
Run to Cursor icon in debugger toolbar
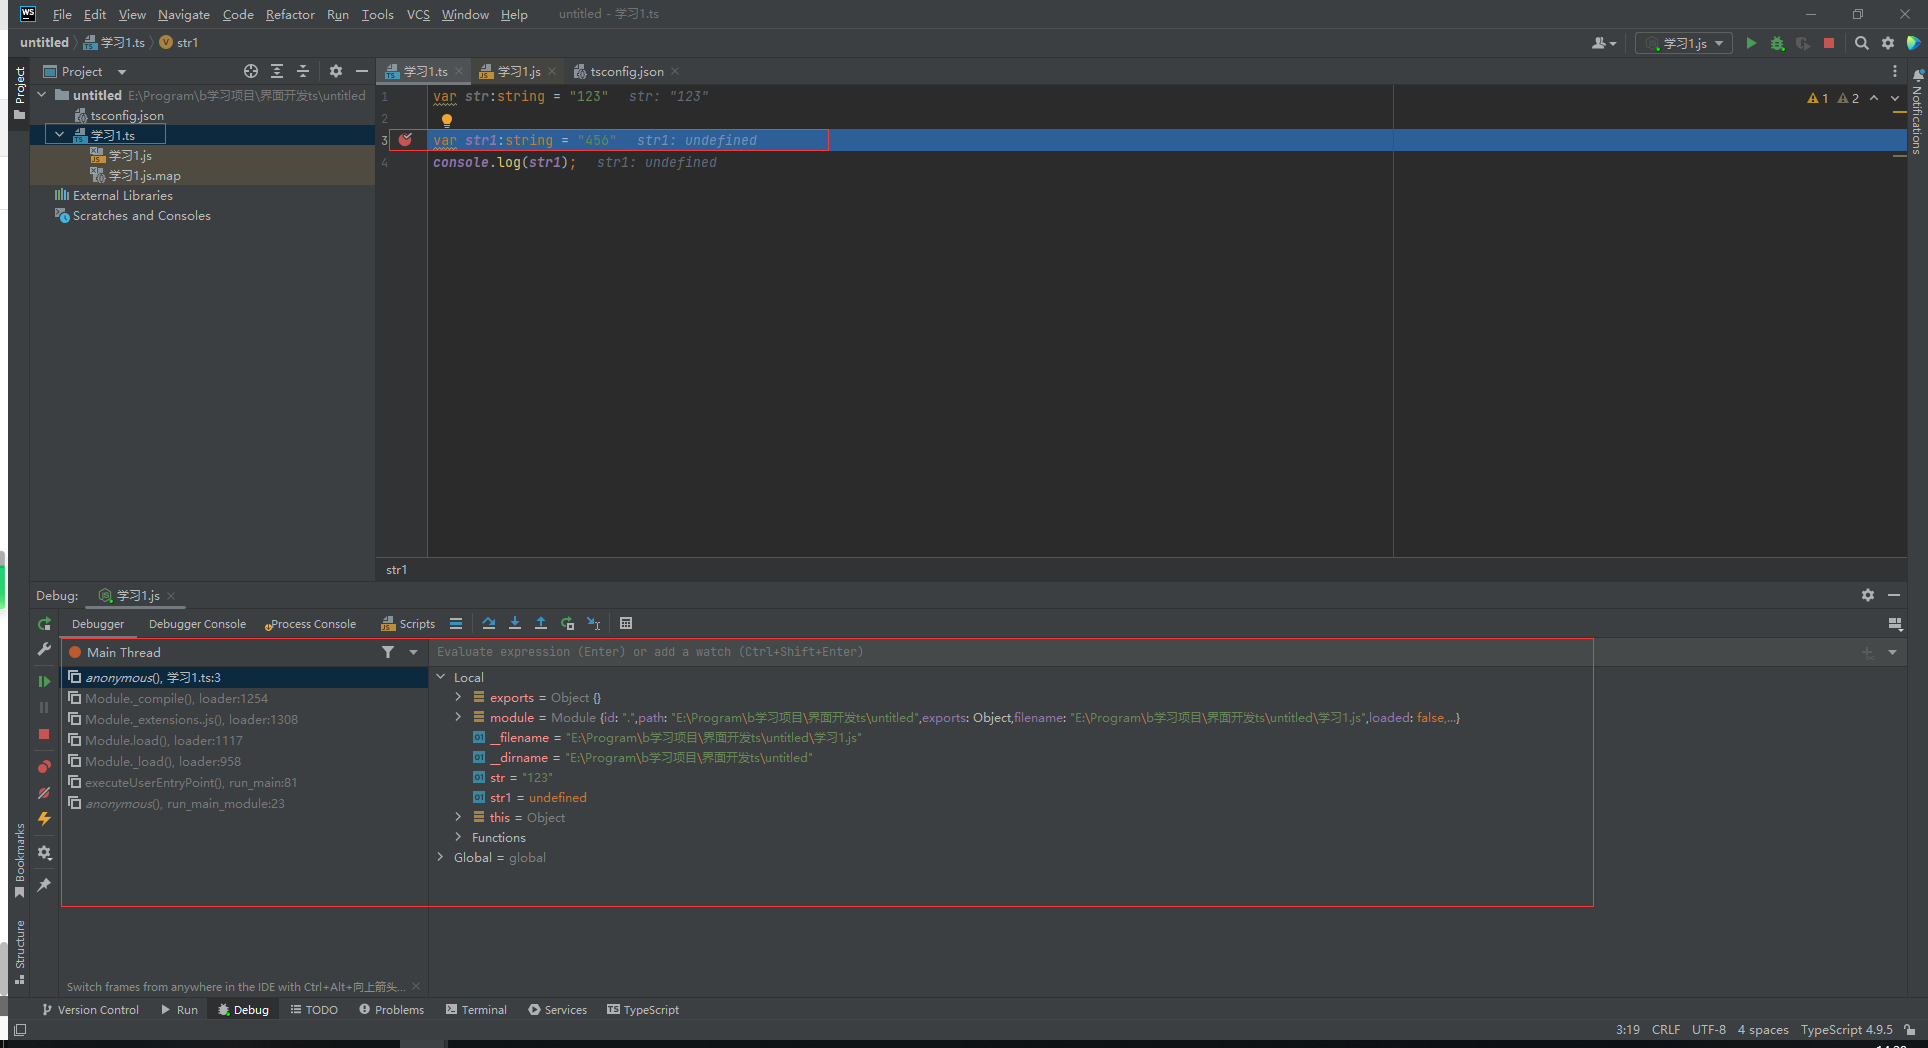point(594,624)
